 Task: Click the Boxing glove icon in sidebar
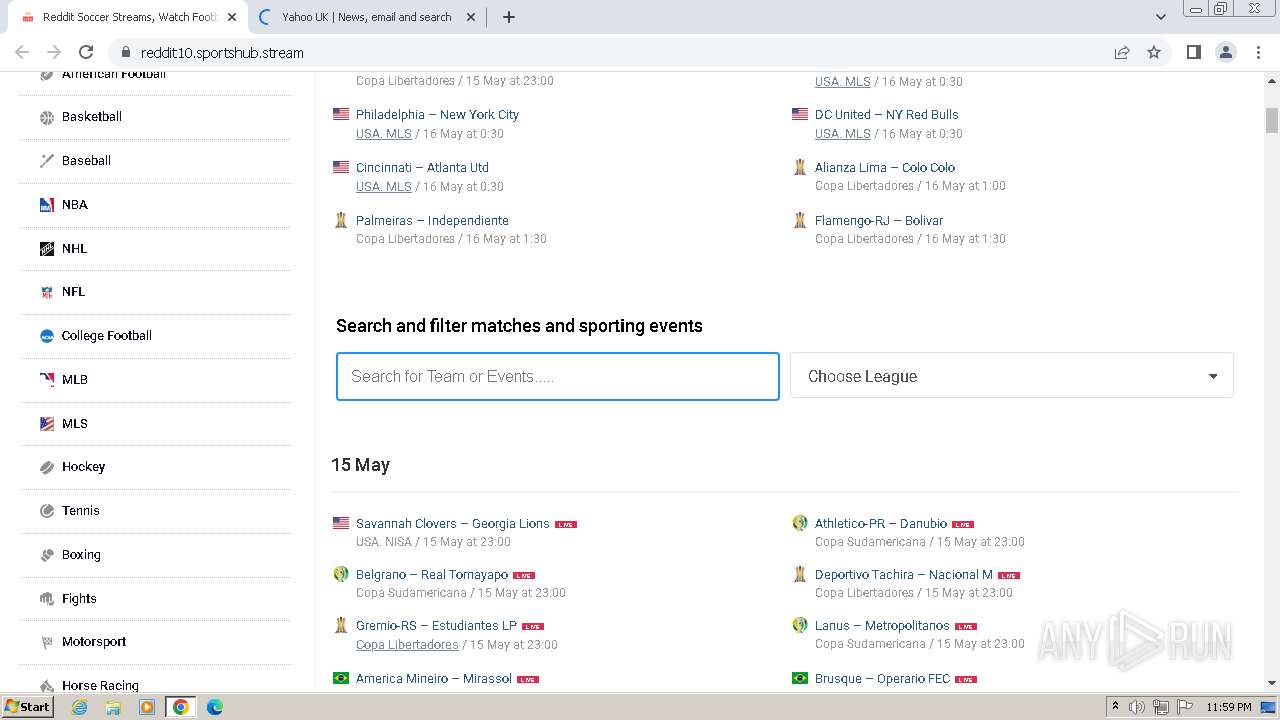click(x=47, y=555)
